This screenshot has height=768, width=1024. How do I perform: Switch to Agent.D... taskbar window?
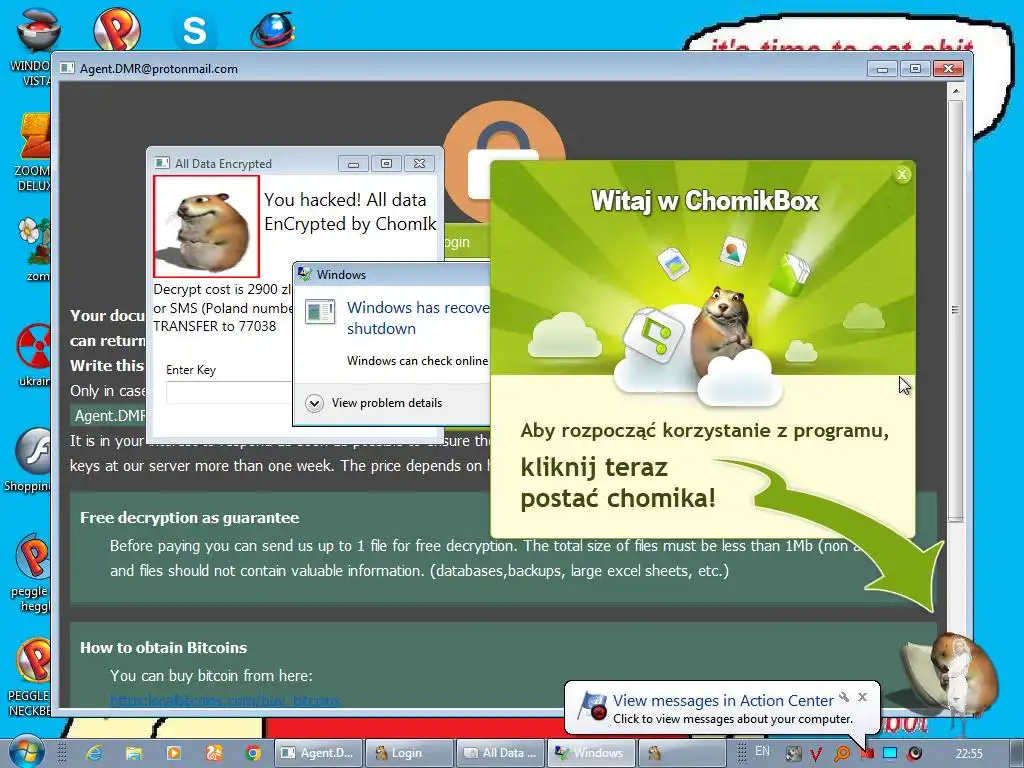pos(317,753)
